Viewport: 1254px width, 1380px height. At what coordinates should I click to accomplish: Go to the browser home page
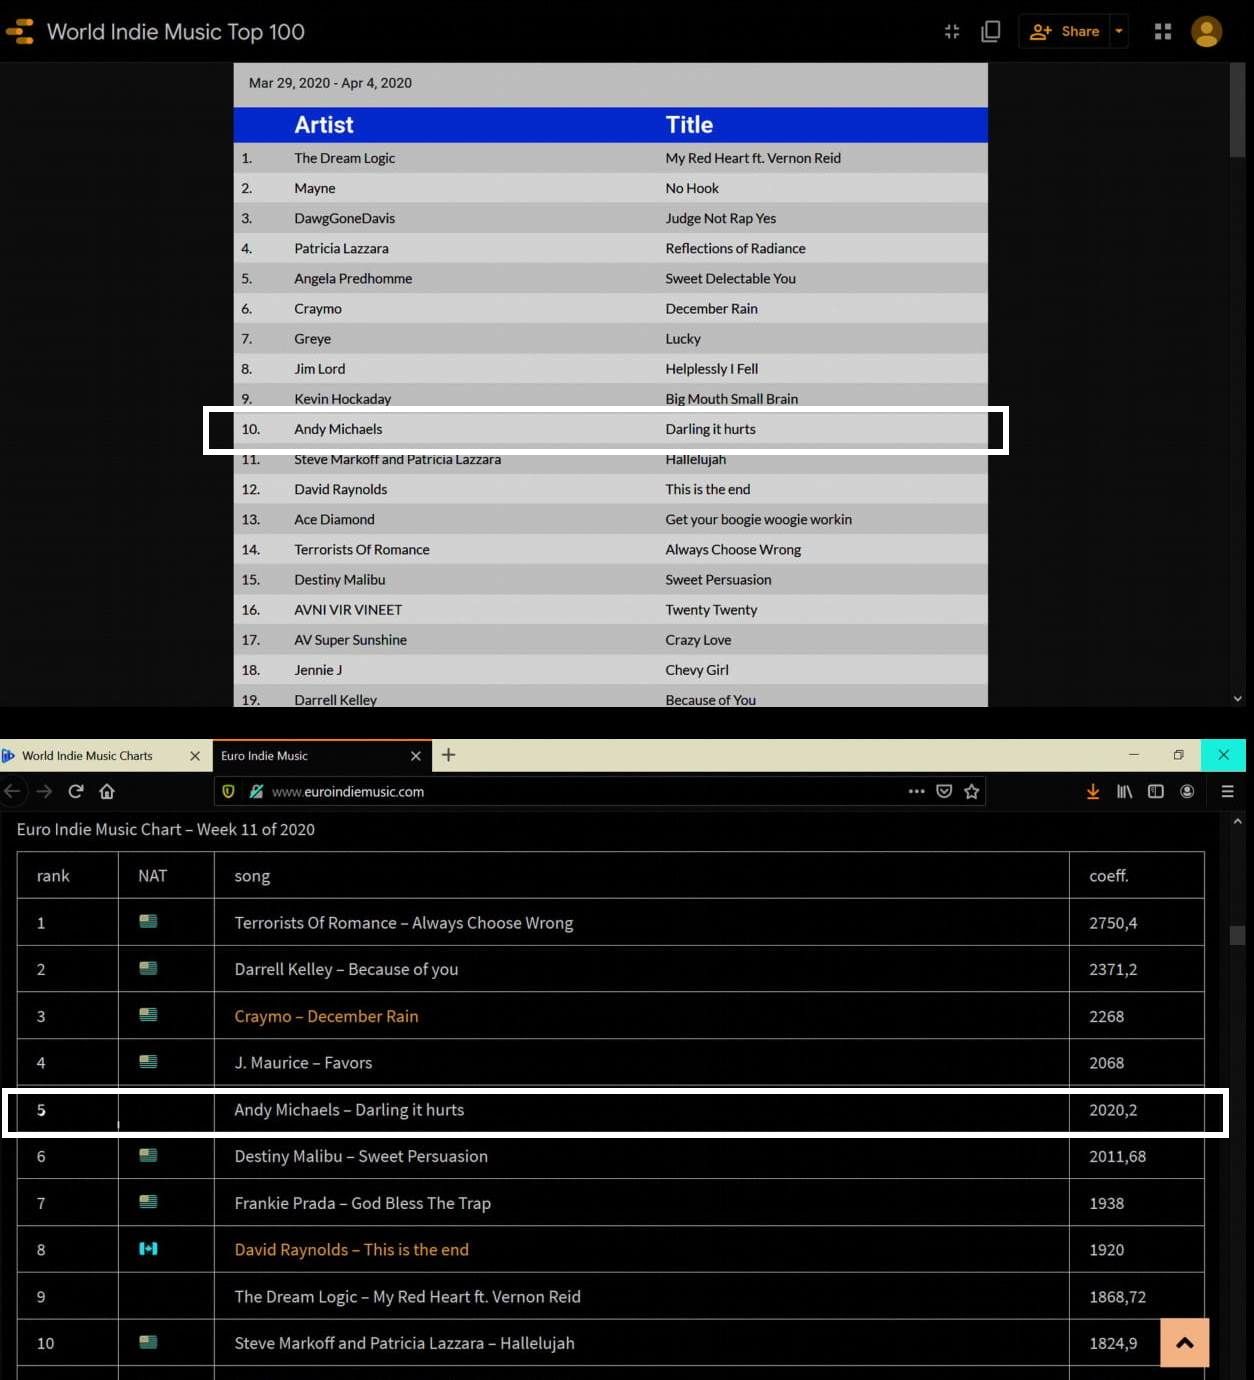[x=107, y=791]
